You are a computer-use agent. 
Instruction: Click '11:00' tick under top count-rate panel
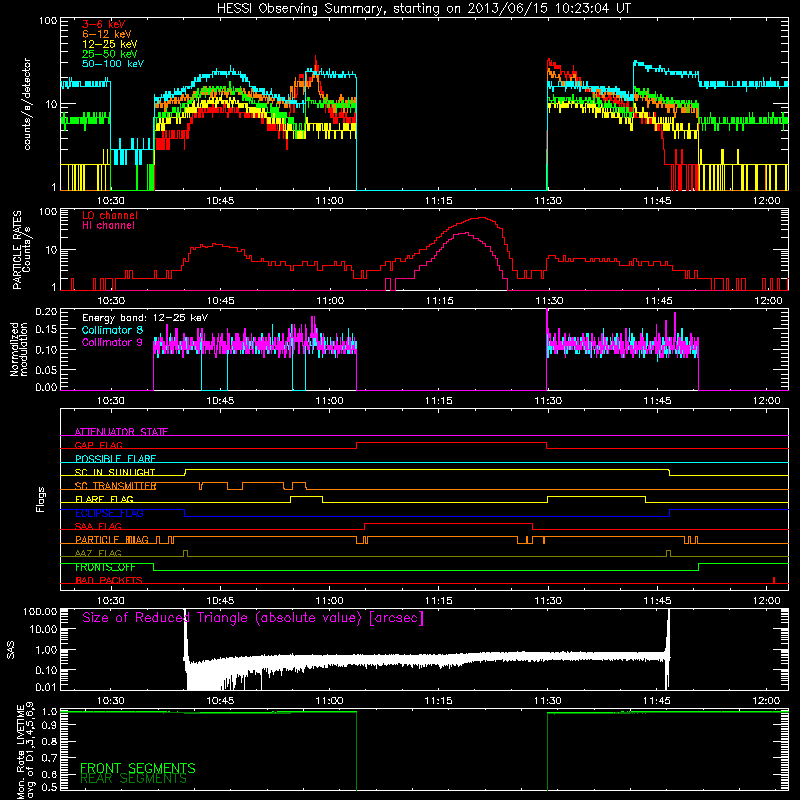pyautogui.click(x=330, y=201)
